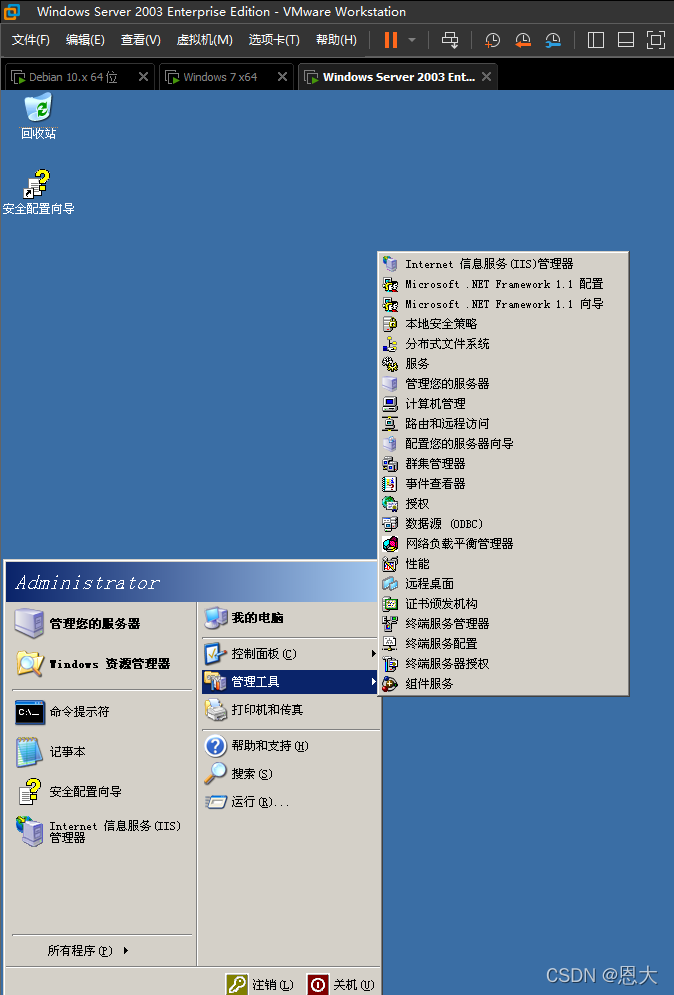The image size is (674, 995).
Task: Select the 回收站 desktop icon
Action: (38, 117)
